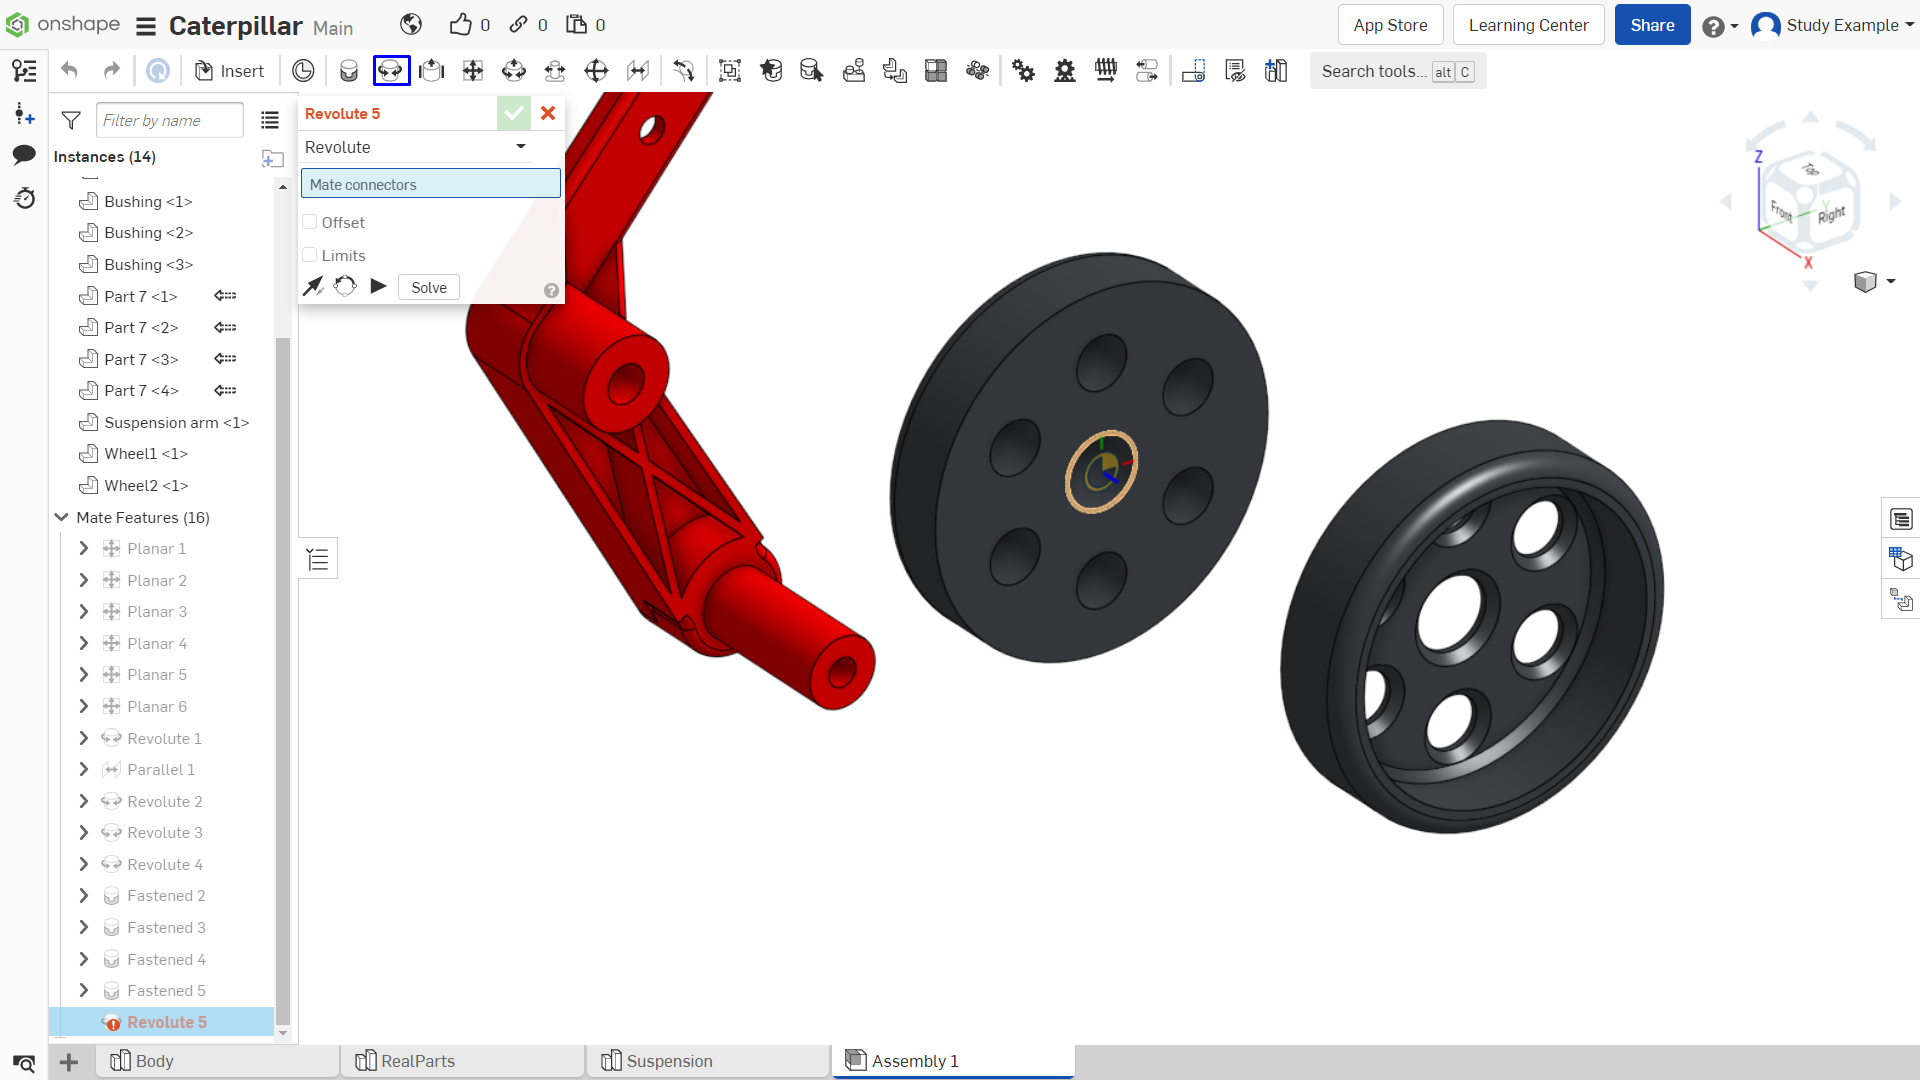Screen dimensions: 1920x1080
Task: Open the Study Example user menu
Action: pos(1832,25)
